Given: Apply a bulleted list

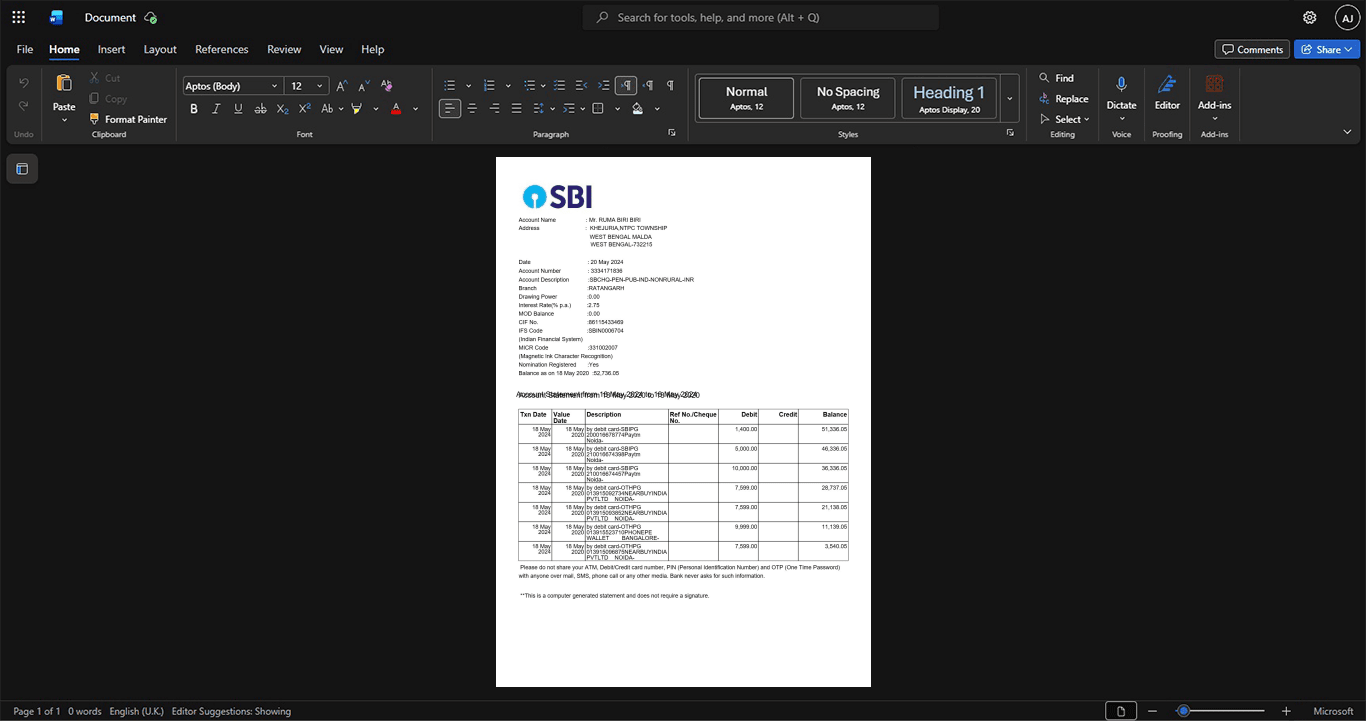Looking at the screenshot, I should (450, 86).
